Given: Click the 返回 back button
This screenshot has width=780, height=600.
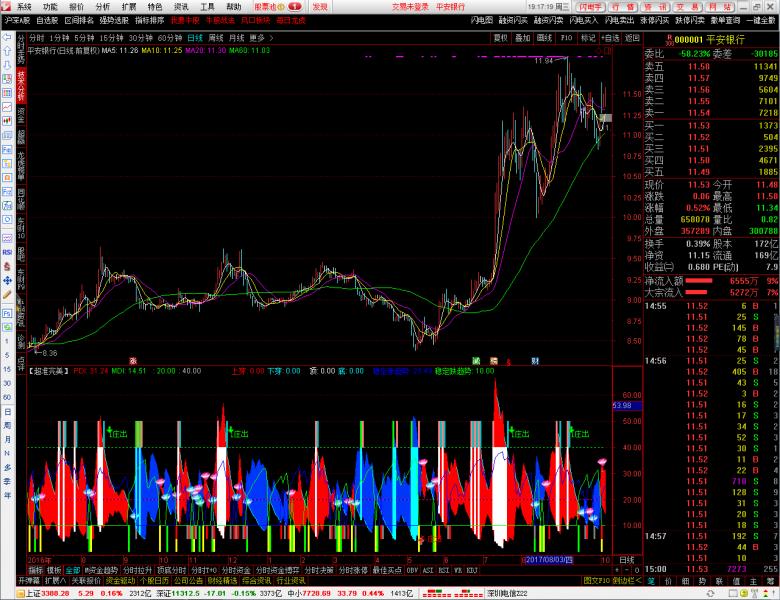Looking at the screenshot, I should click(x=632, y=38).
